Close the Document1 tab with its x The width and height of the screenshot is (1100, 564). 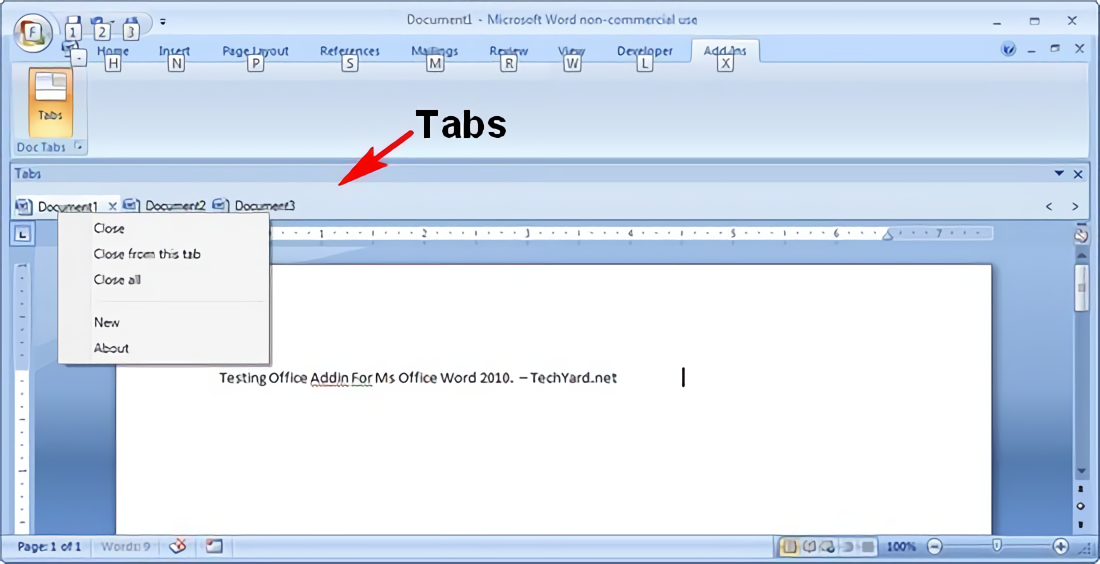pyautogui.click(x=112, y=206)
